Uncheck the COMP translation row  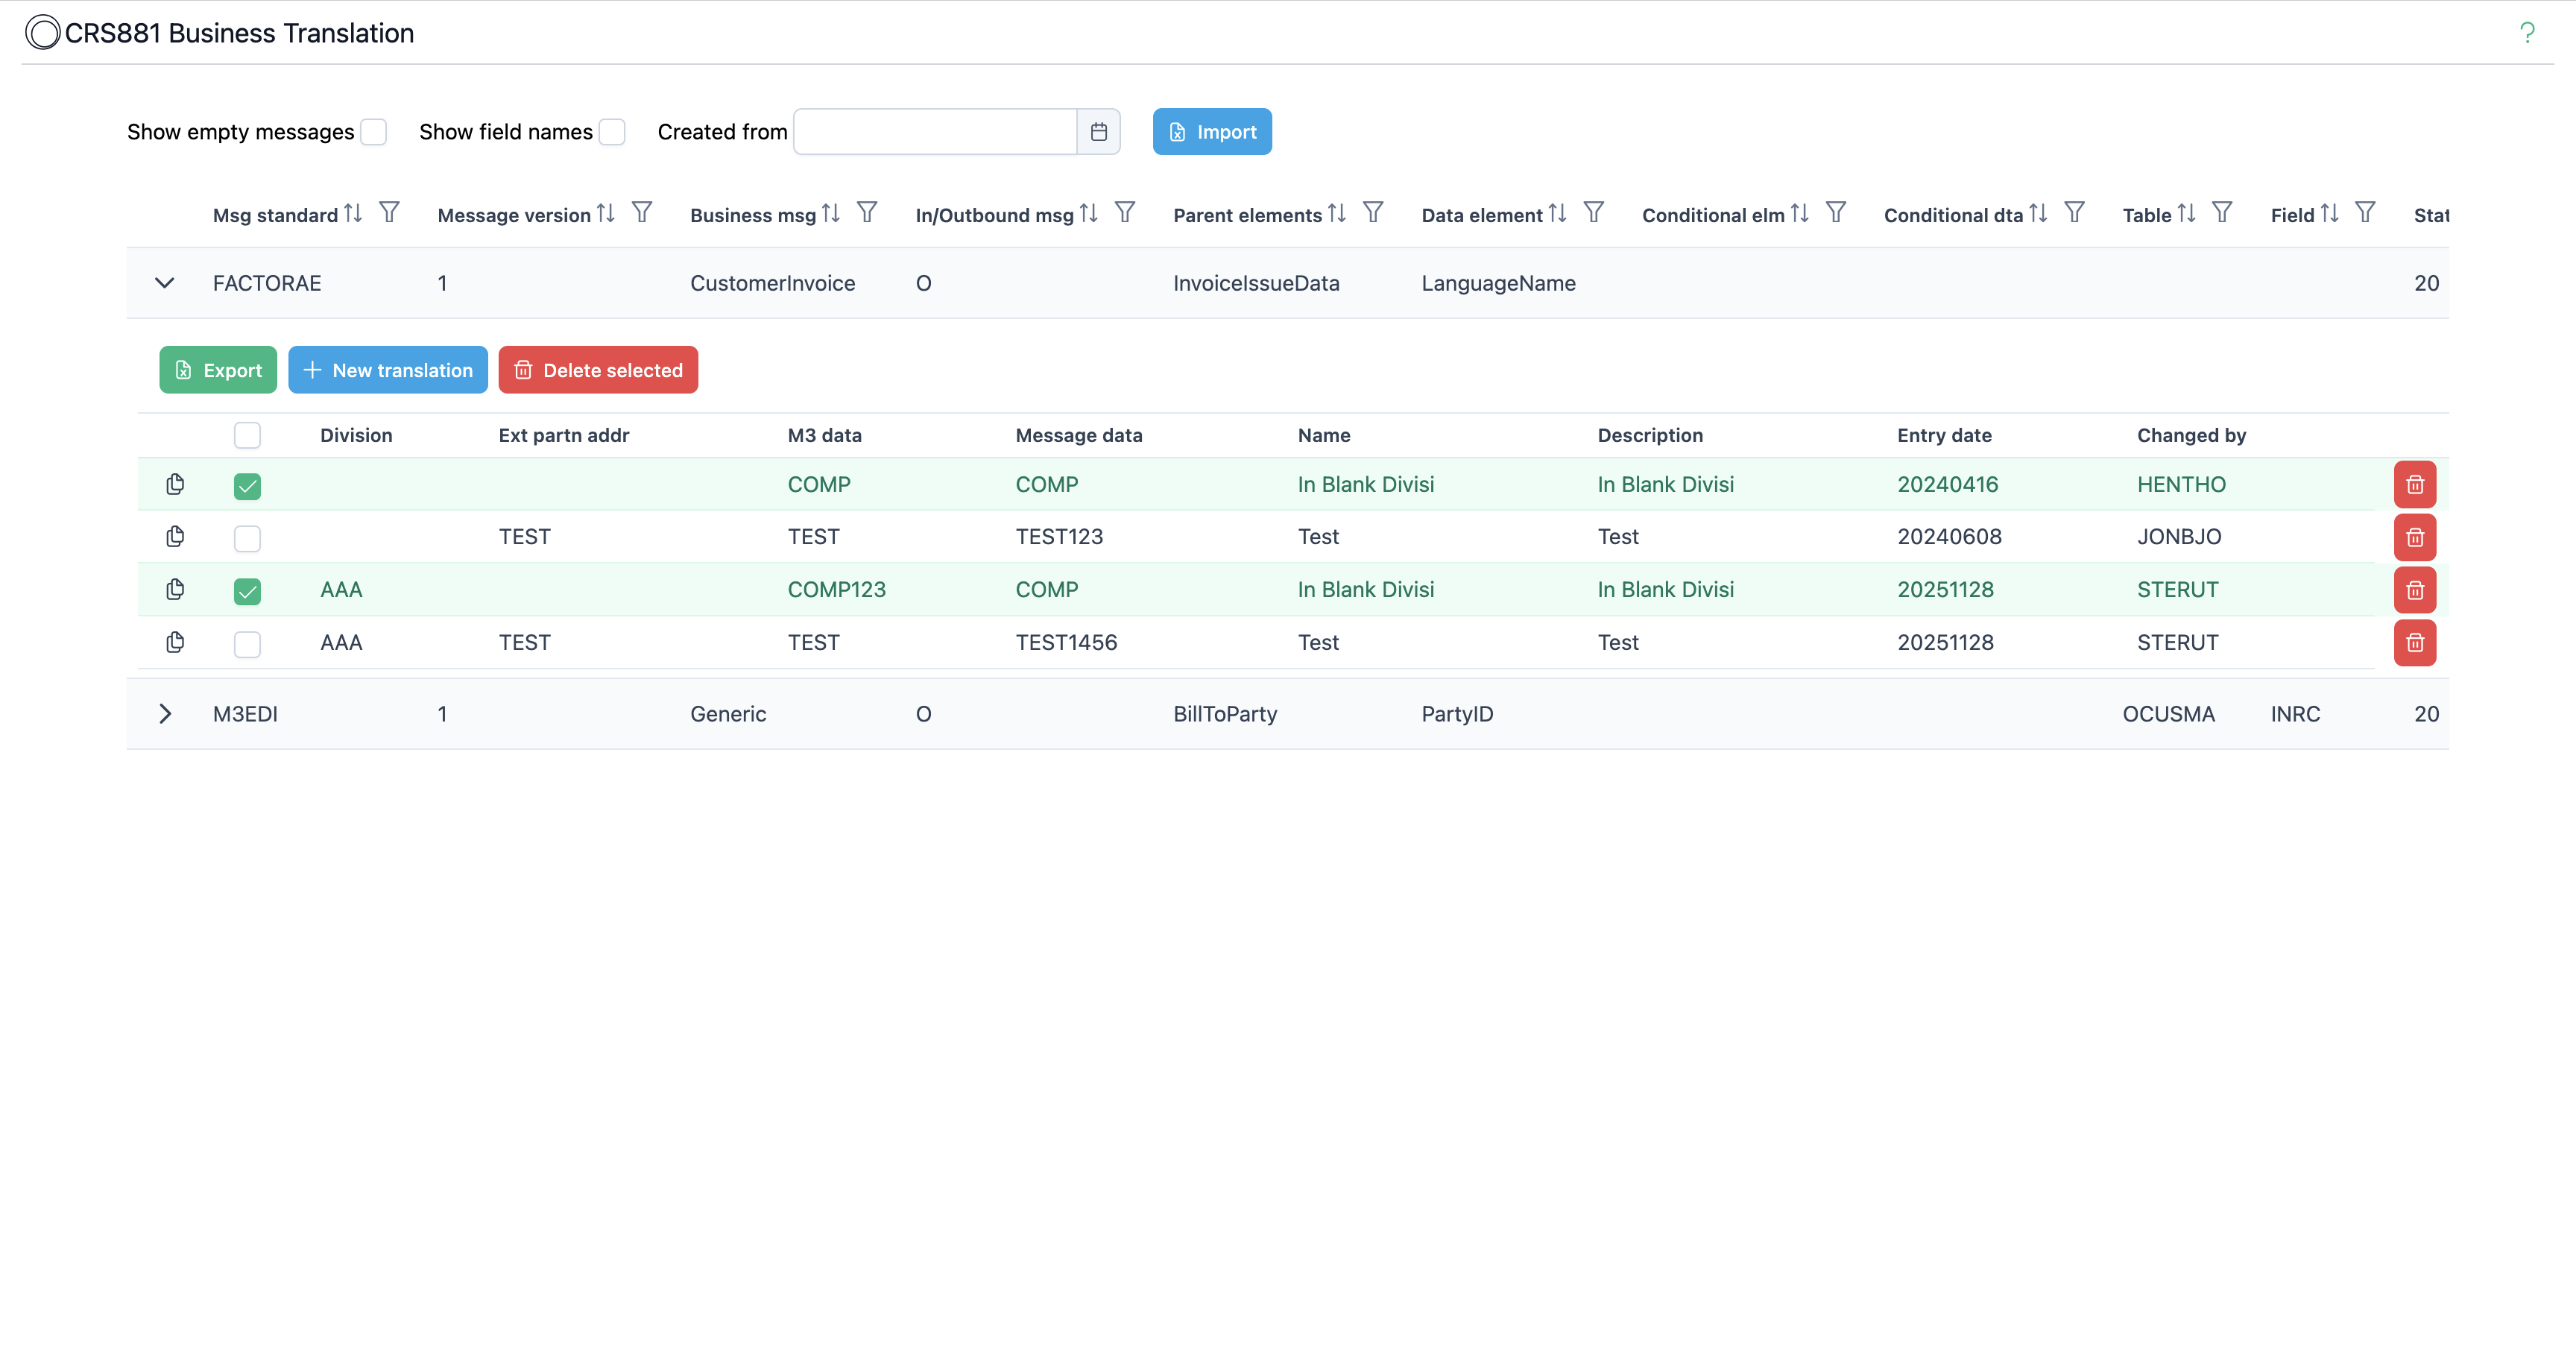coord(247,486)
